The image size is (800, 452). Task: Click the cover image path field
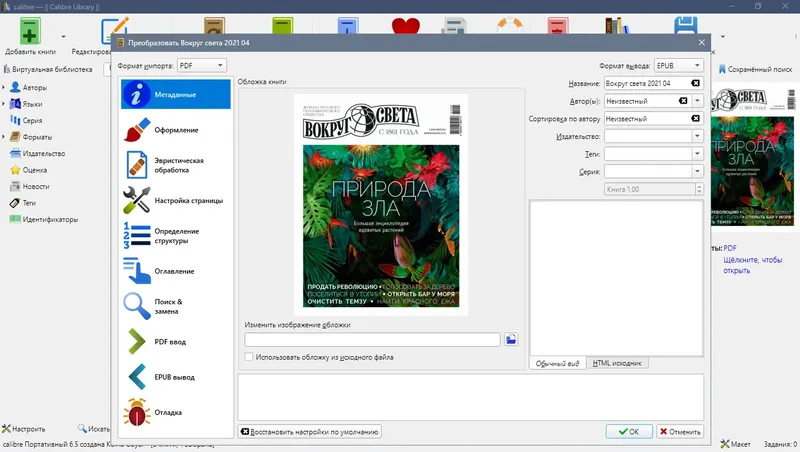(x=372, y=339)
